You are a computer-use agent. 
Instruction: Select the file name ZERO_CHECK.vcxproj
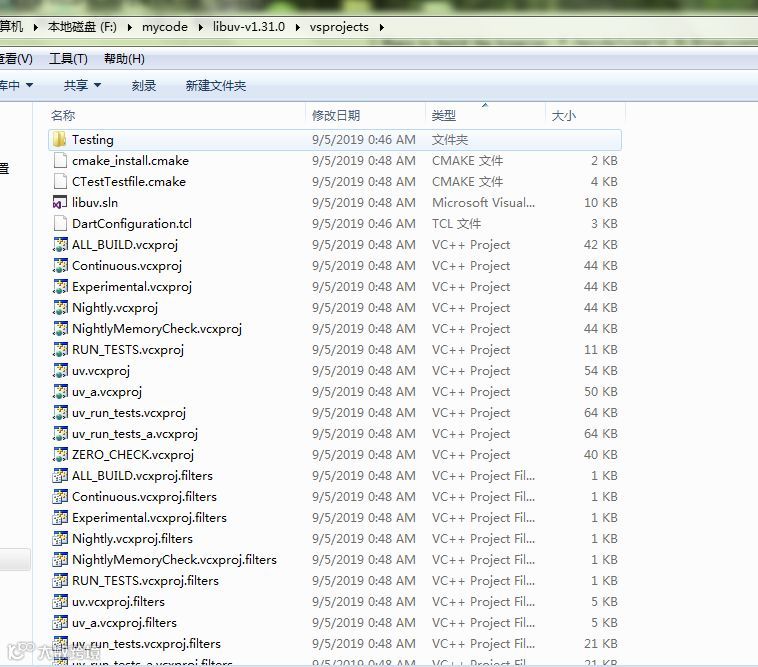point(133,455)
